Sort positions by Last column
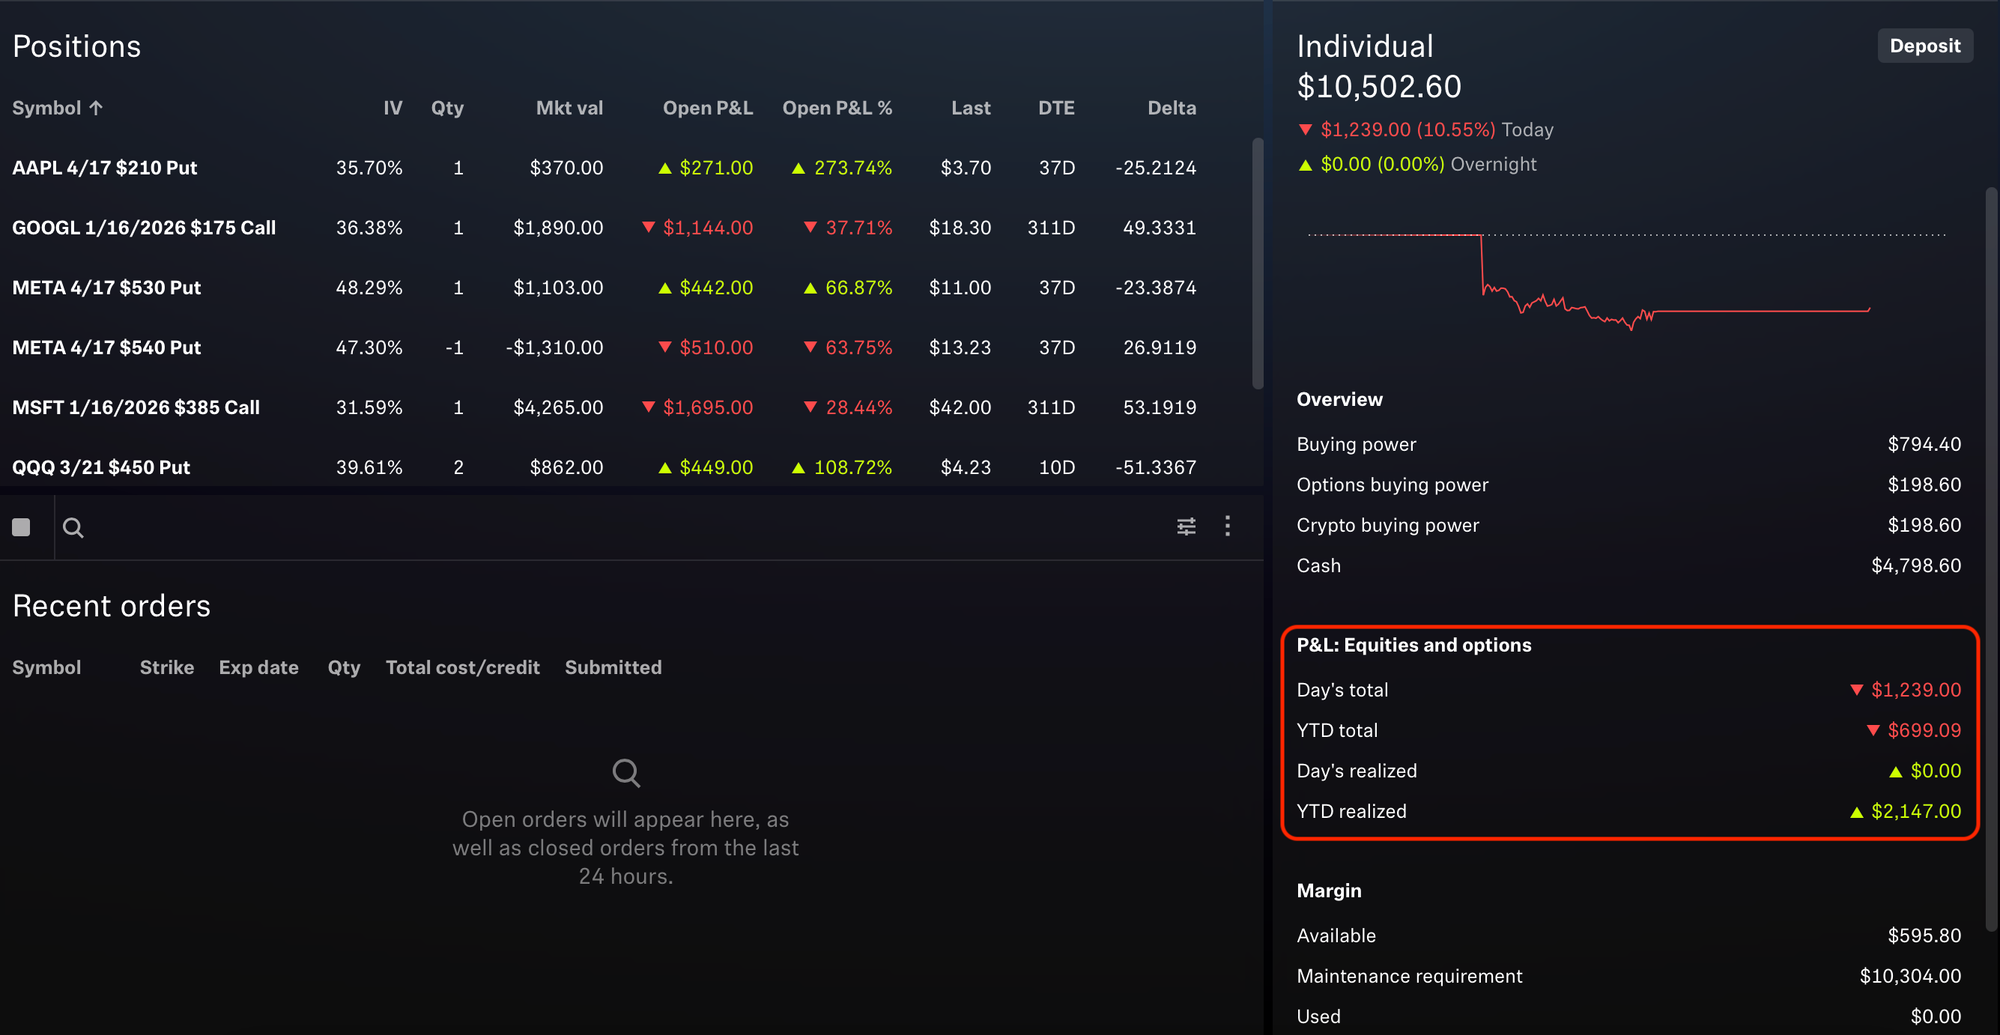The image size is (2000, 1035). (970, 108)
